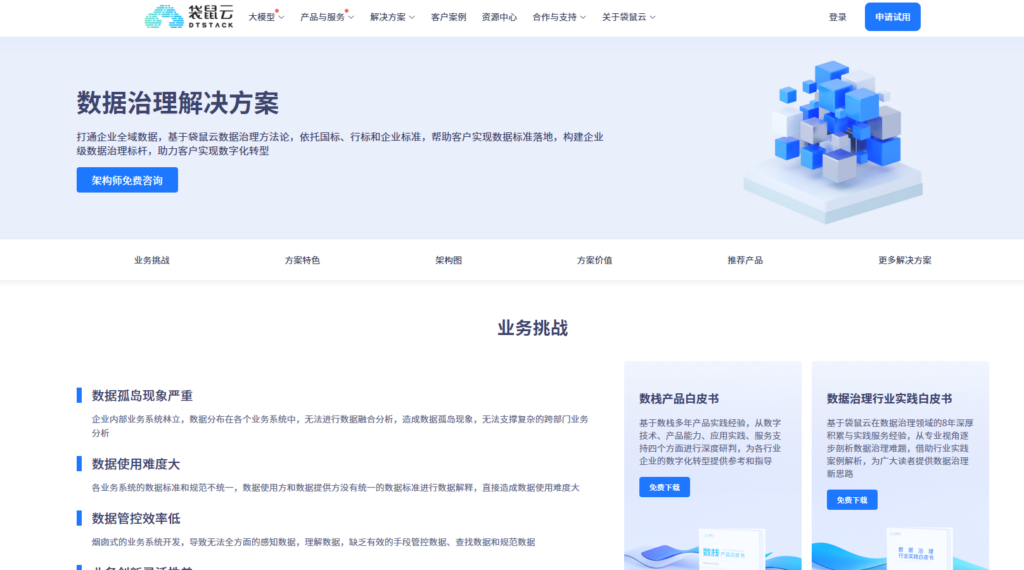
Task: Open 客户案例 in the navigation
Action: [449, 17]
